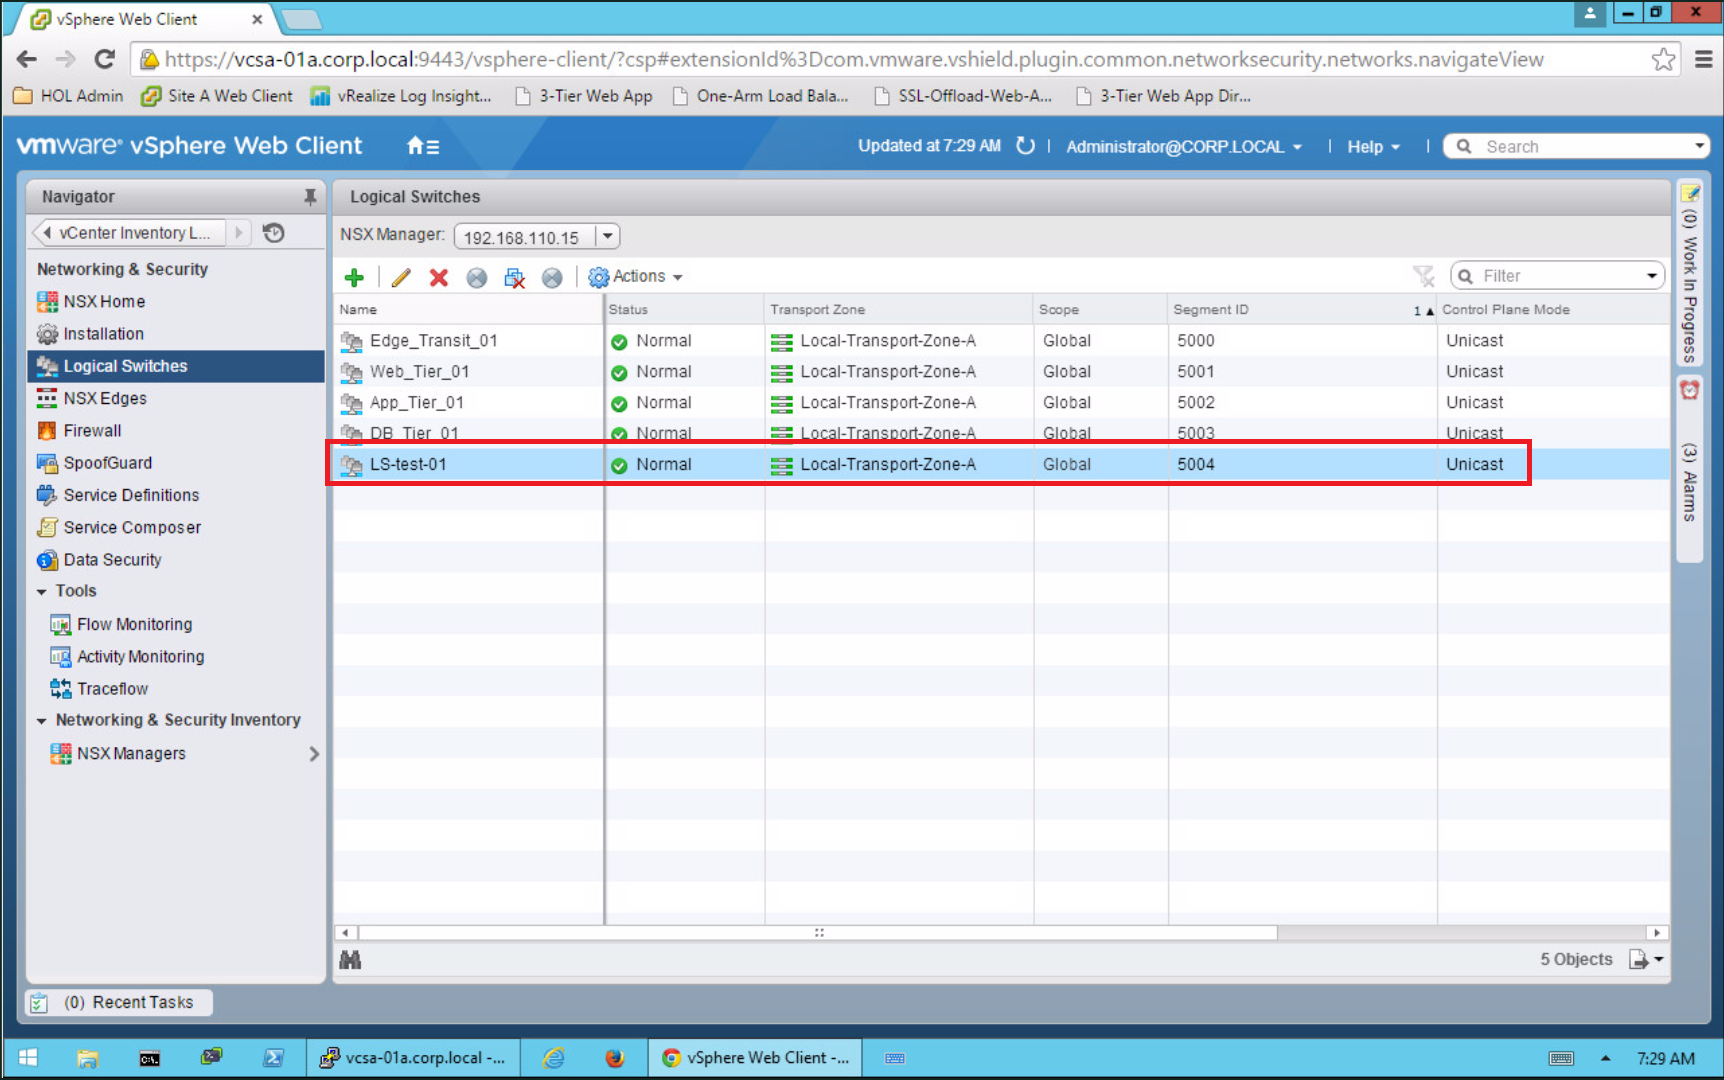This screenshot has height=1080, width=1724.
Task: Open Traceflow under Tools
Action: 112,689
